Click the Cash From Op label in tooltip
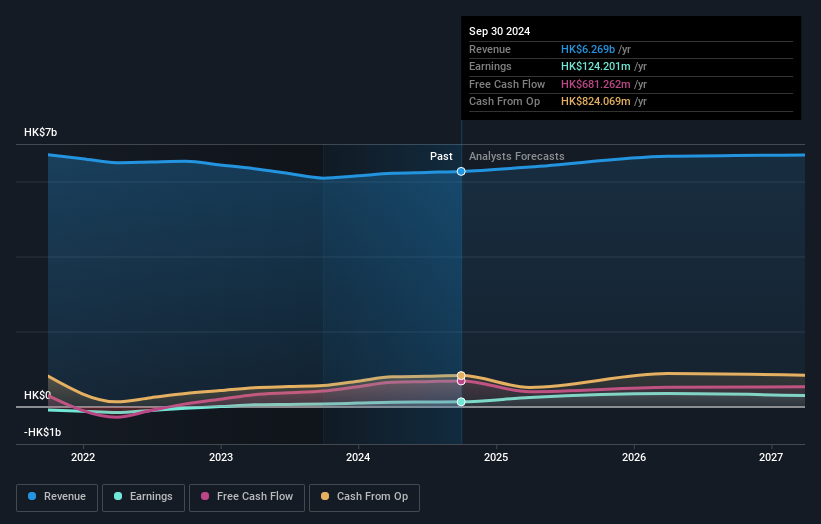821x524 pixels. click(x=504, y=102)
